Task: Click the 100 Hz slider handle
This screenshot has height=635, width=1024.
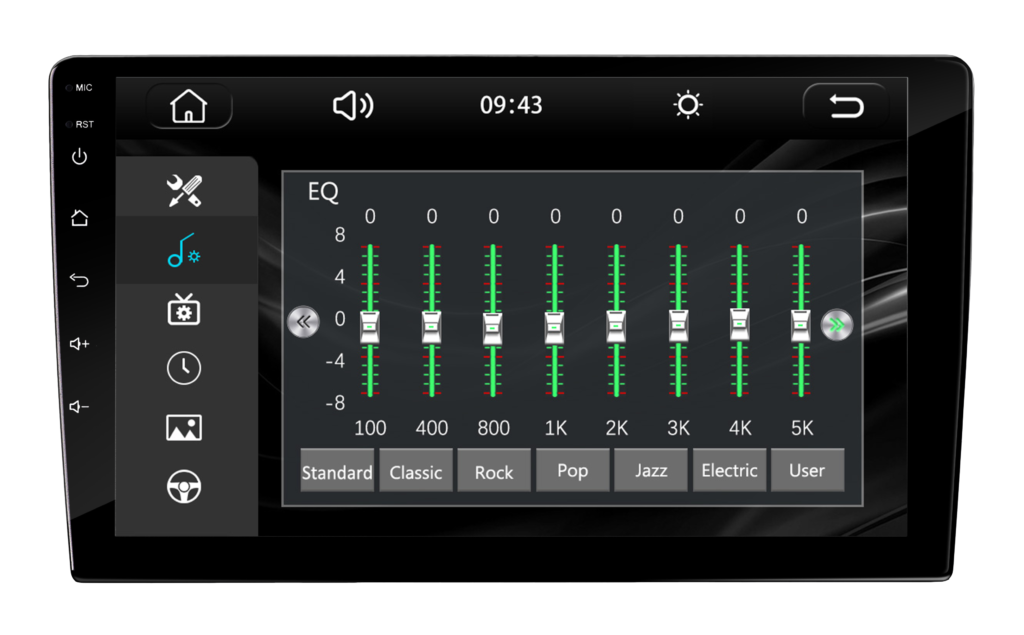Action: point(370,326)
